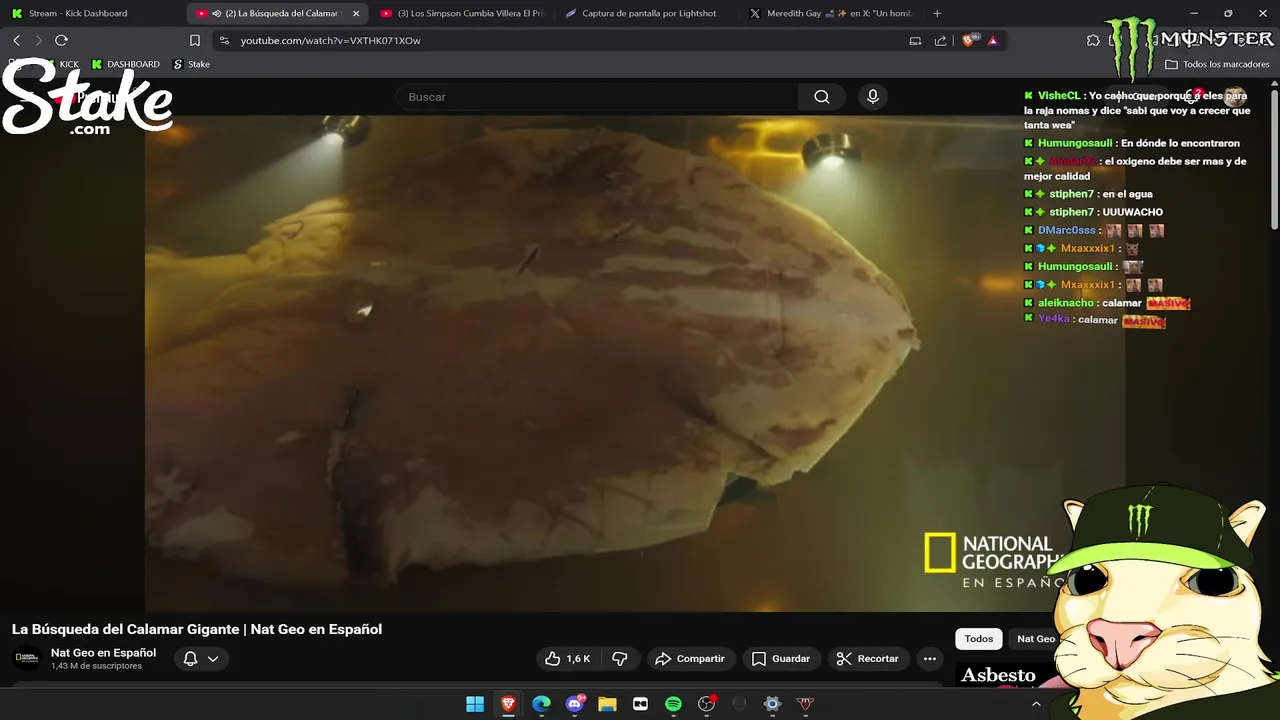
Task: Click the Compartir share button
Action: point(690,659)
